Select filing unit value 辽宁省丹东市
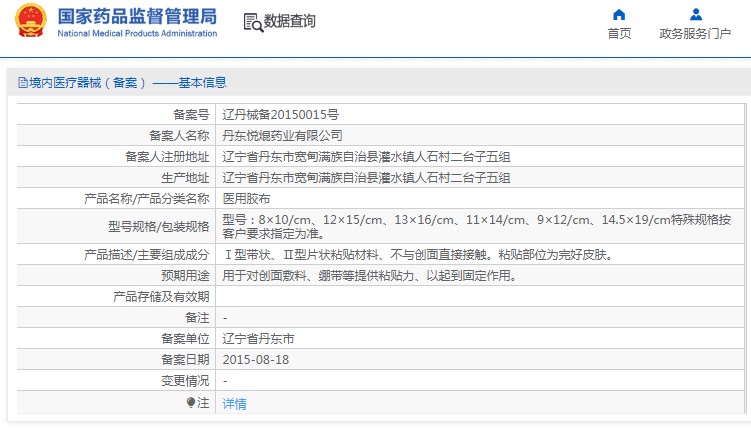 [x=258, y=339]
